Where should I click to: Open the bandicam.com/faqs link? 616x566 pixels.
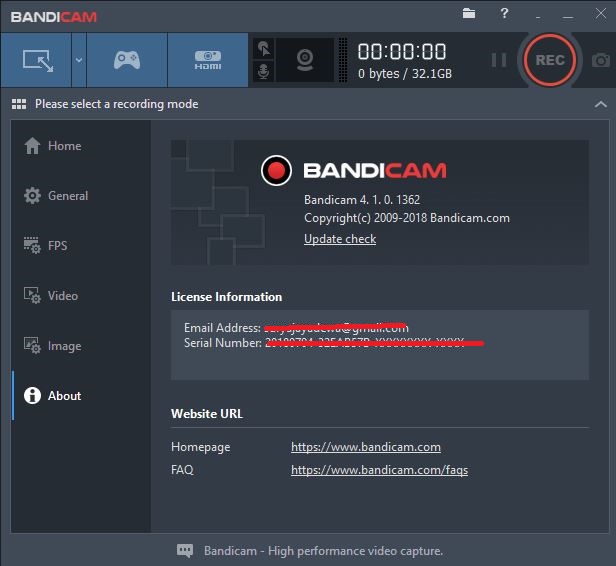380,470
